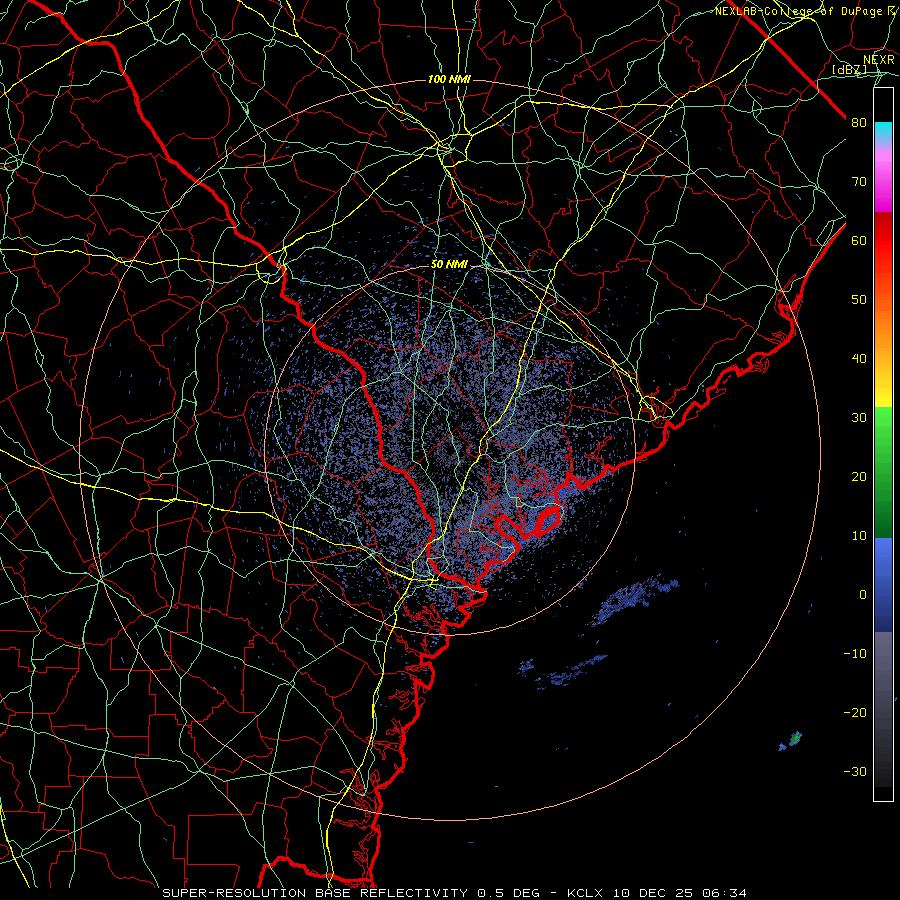Click the "0.5 DEG" elevation text

point(508,893)
